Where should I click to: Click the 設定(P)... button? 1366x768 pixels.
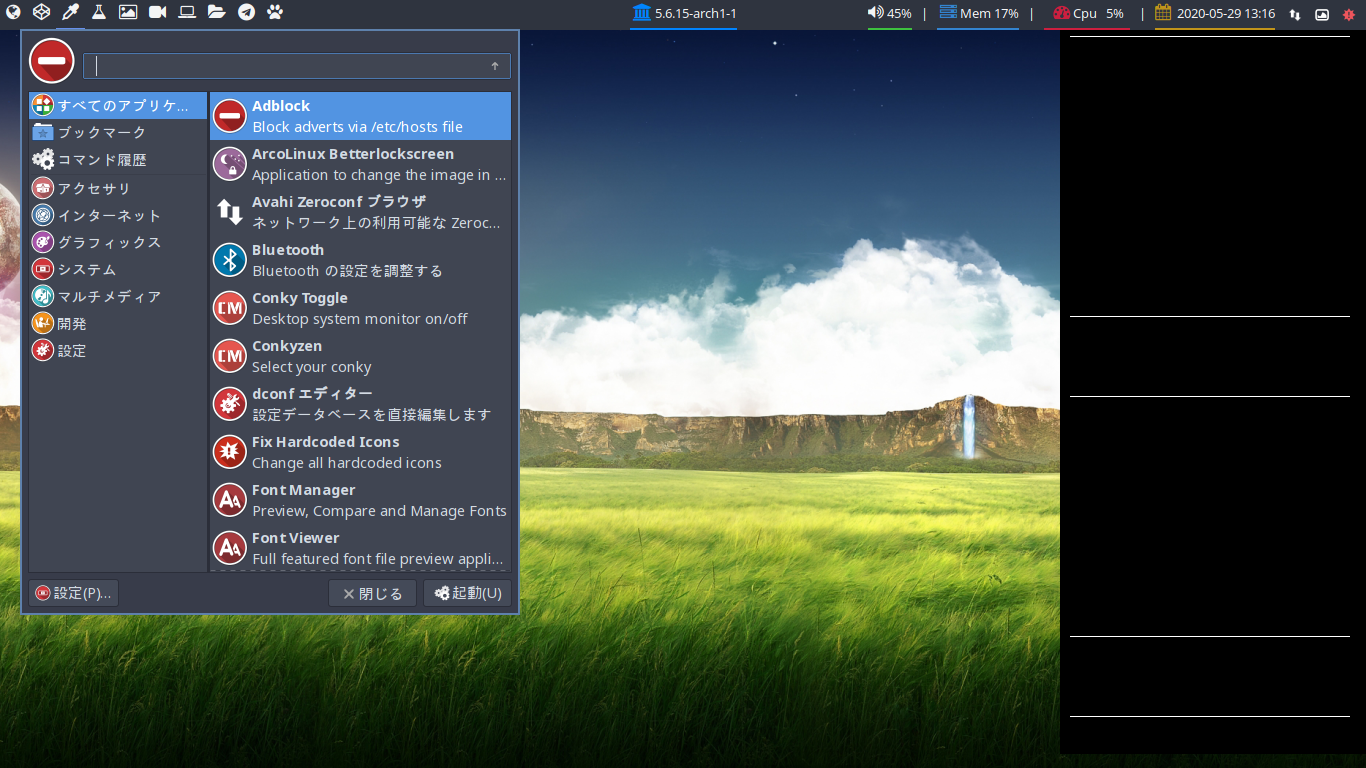coord(73,593)
